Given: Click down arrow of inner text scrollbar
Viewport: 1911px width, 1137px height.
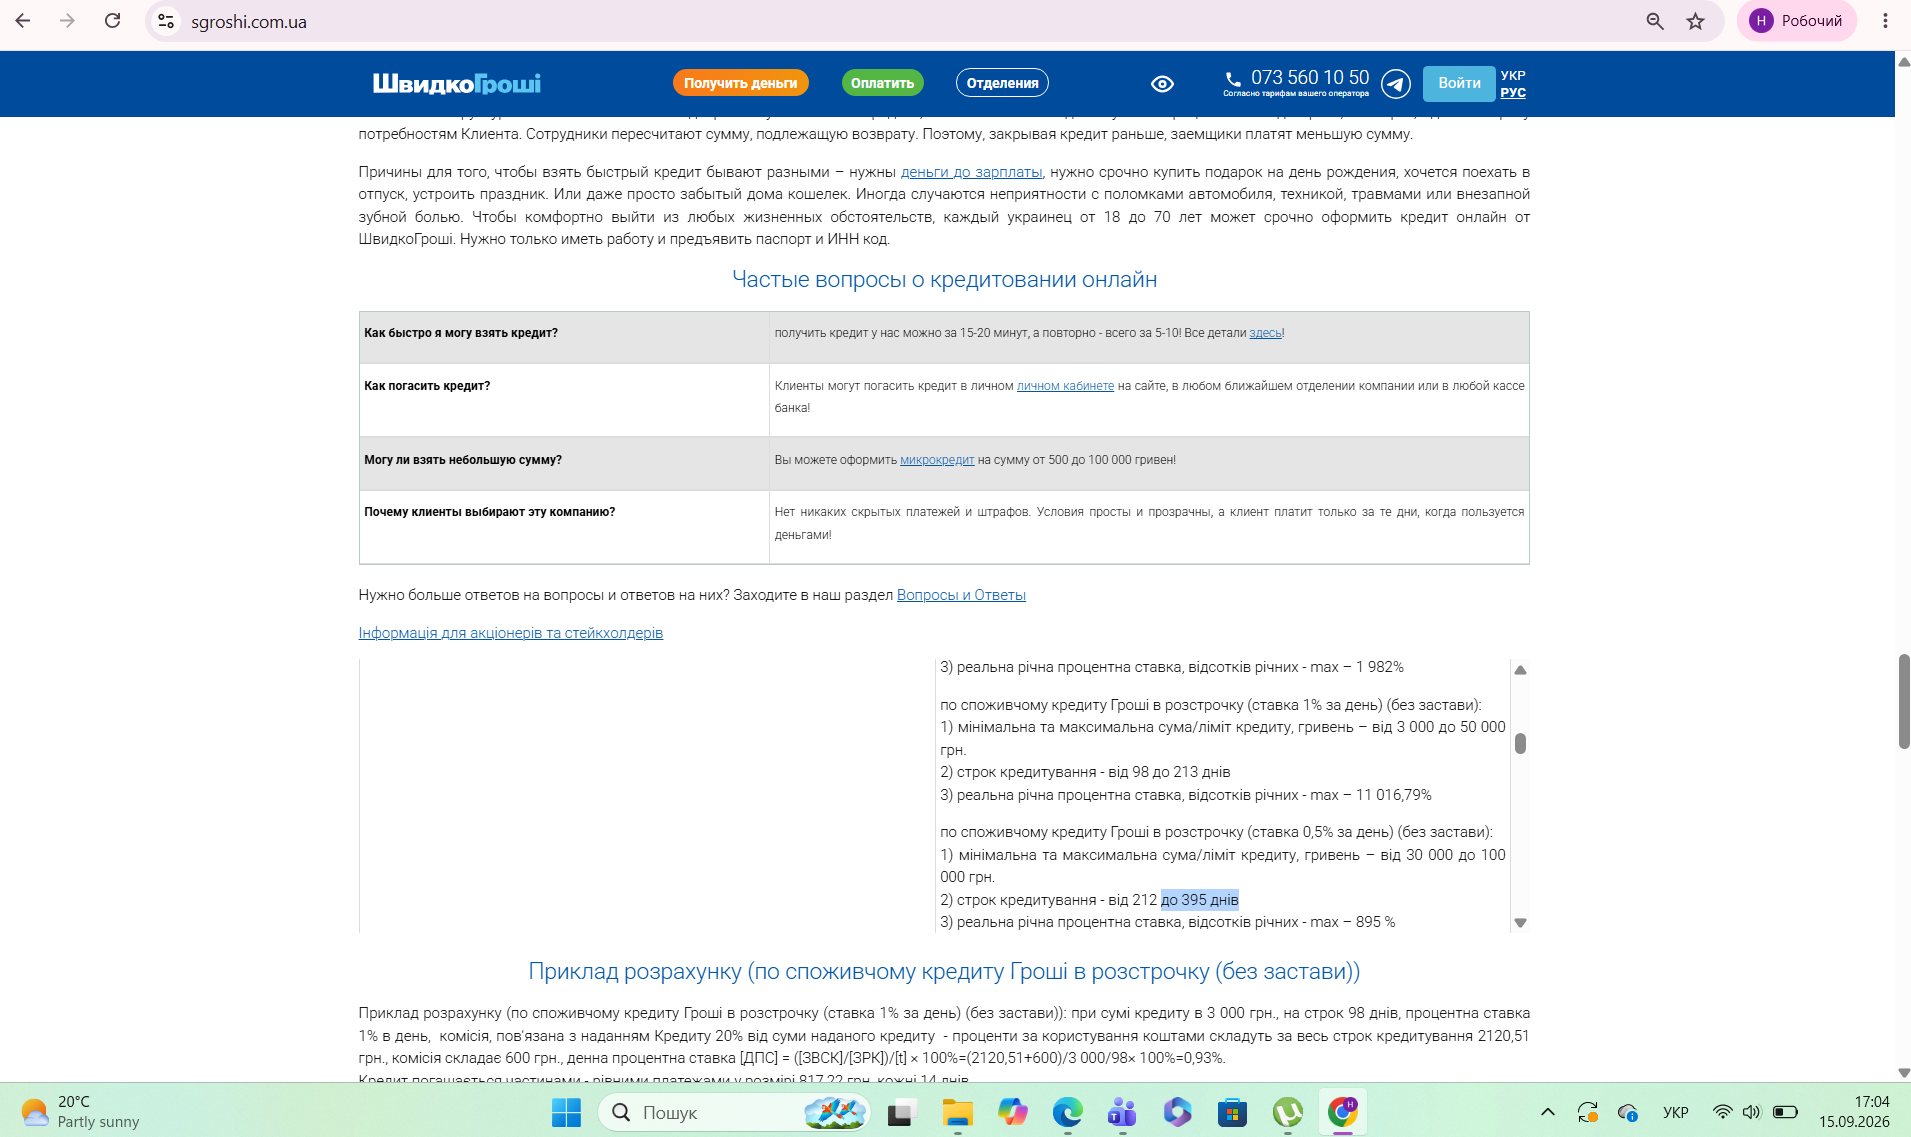Looking at the screenshot, I should [x=1520, y=923].
